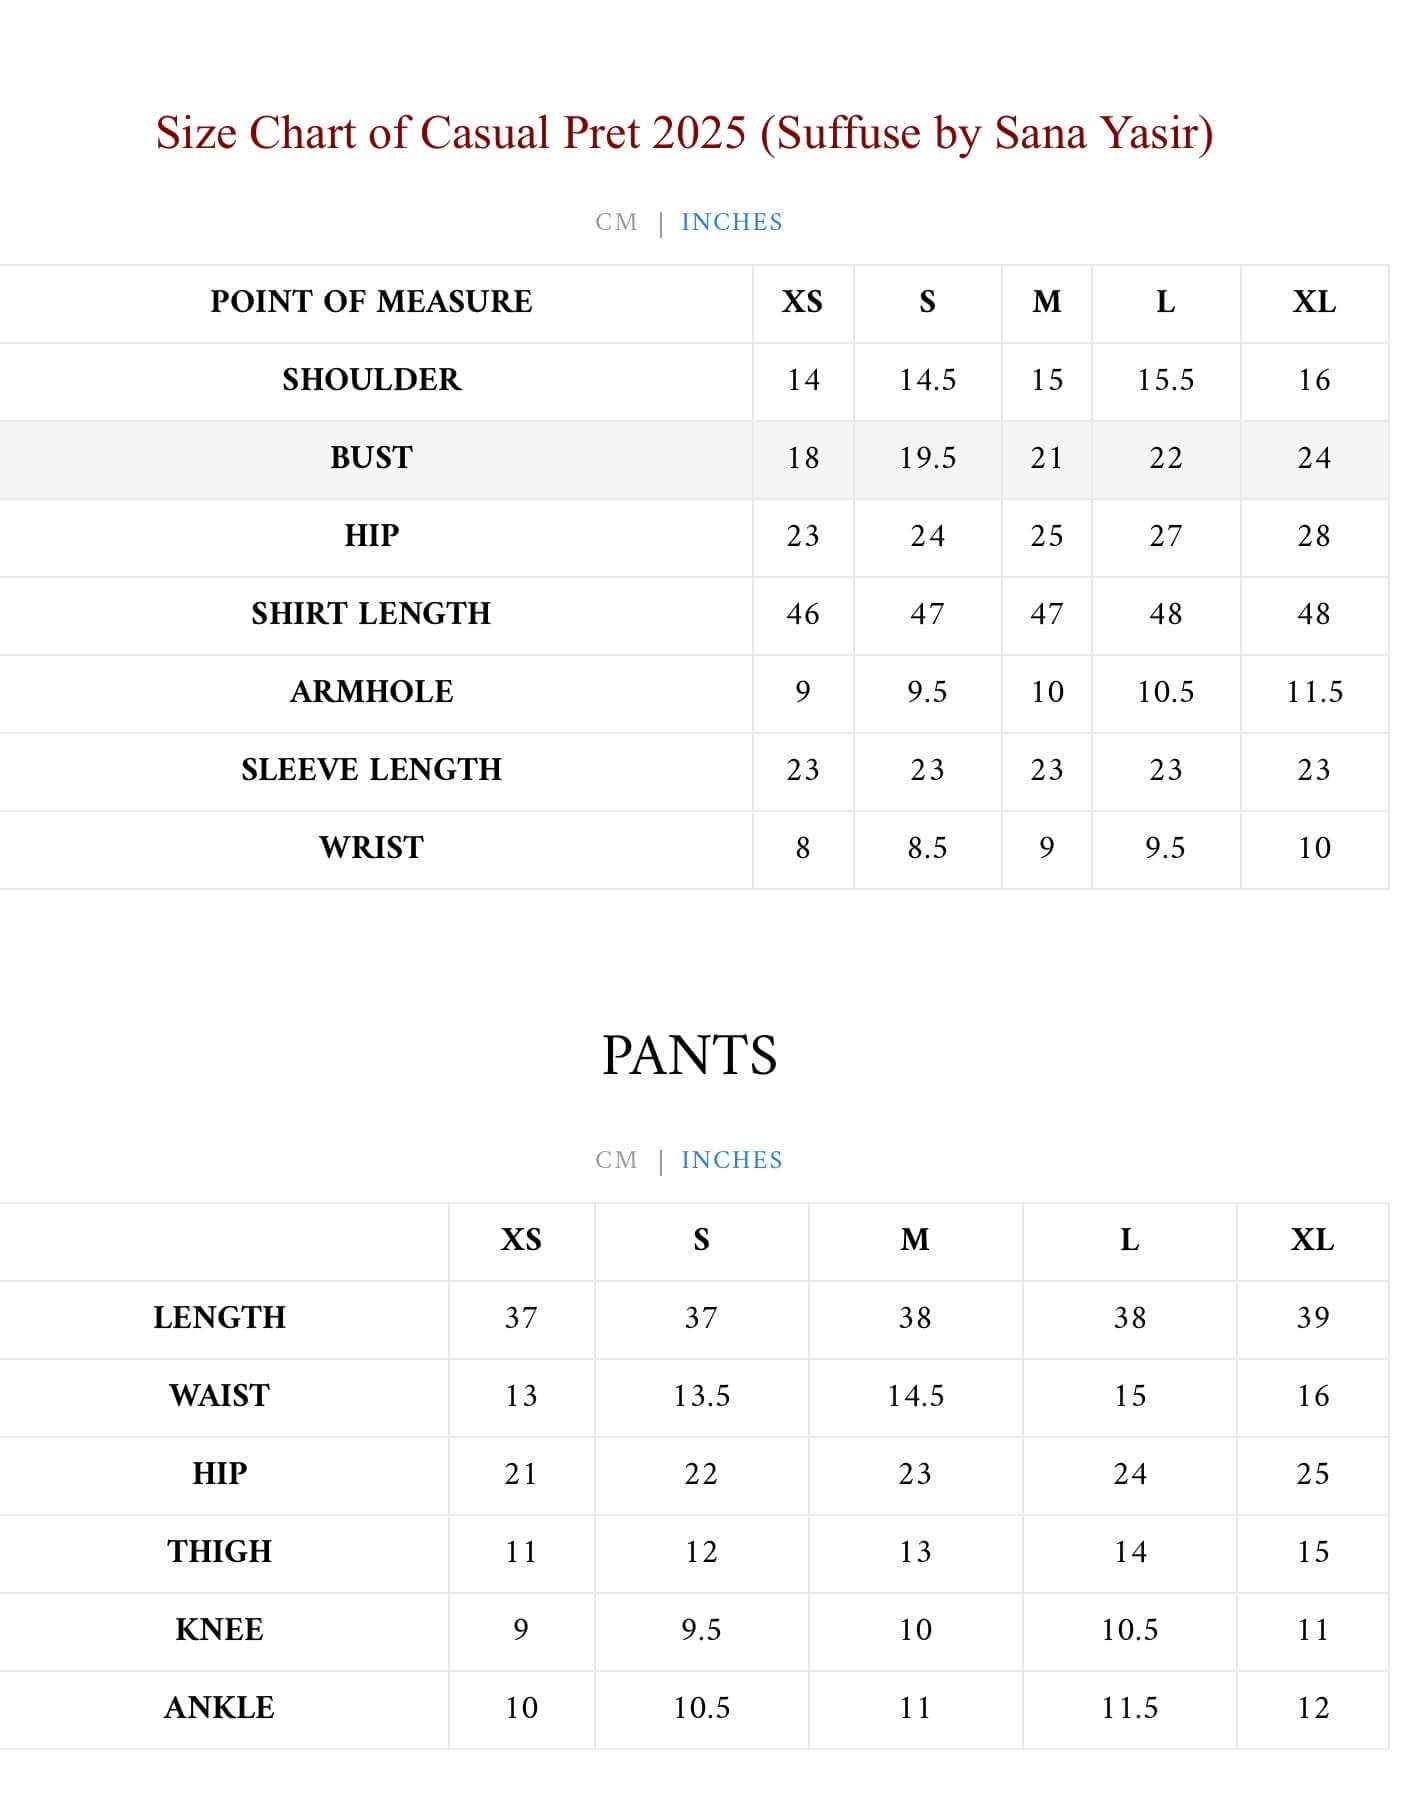The height and width of the screenshot is (1812, 1405).
Task: Click the ANKLE row label
Action: (219, 1708)
